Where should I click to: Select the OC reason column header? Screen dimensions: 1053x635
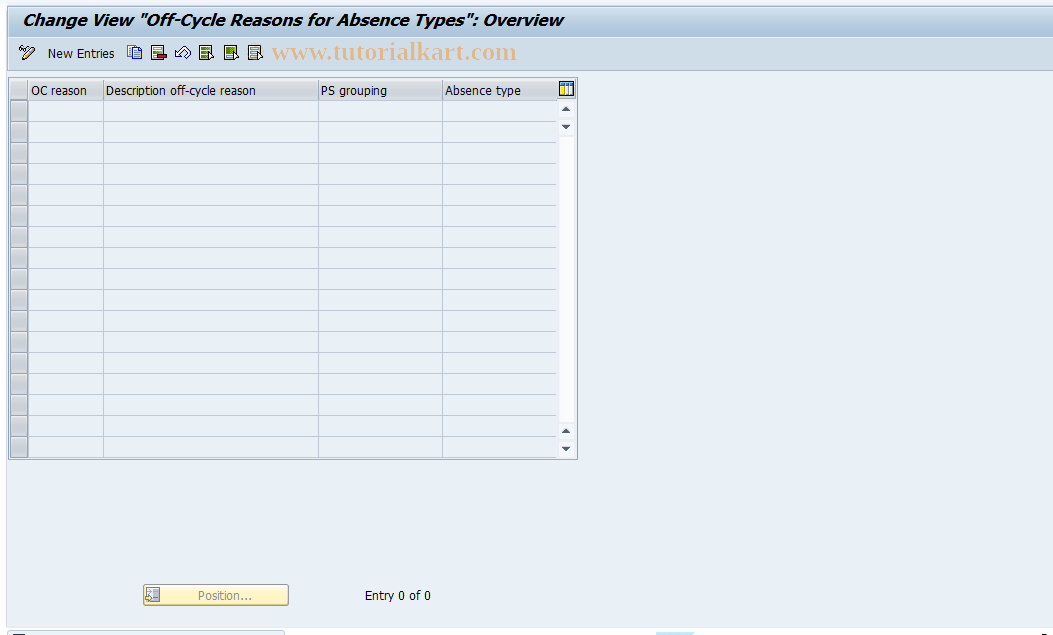point(66,91)
